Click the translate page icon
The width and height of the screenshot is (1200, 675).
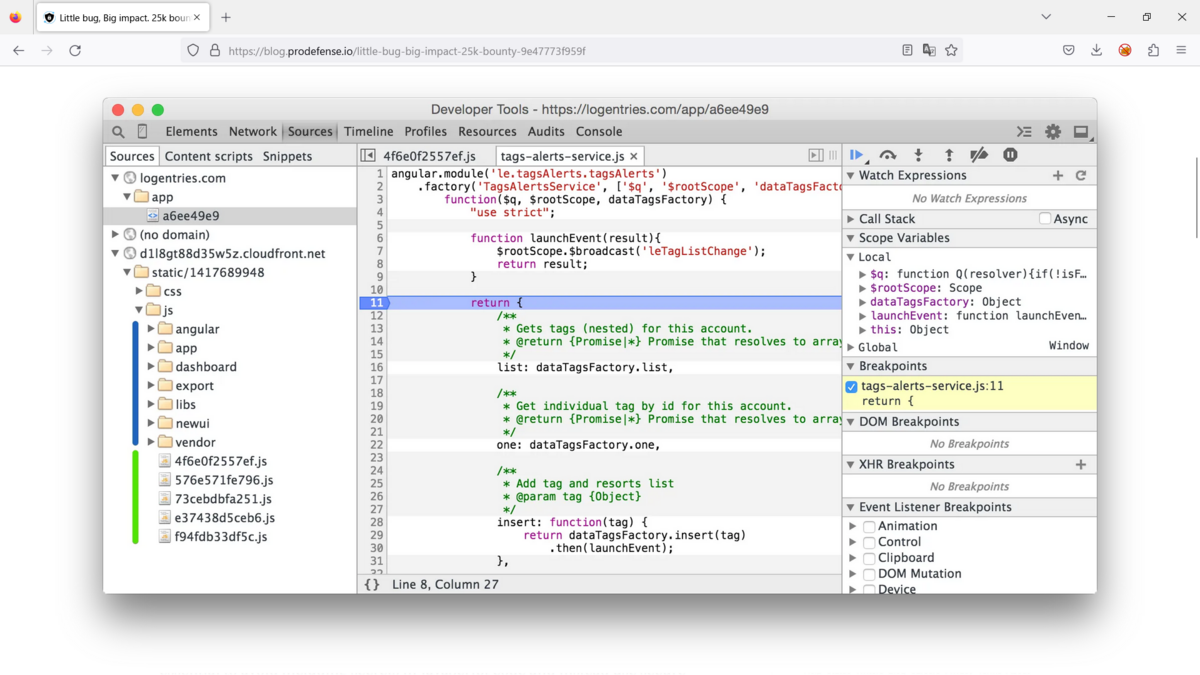click(x=929, y=50)
